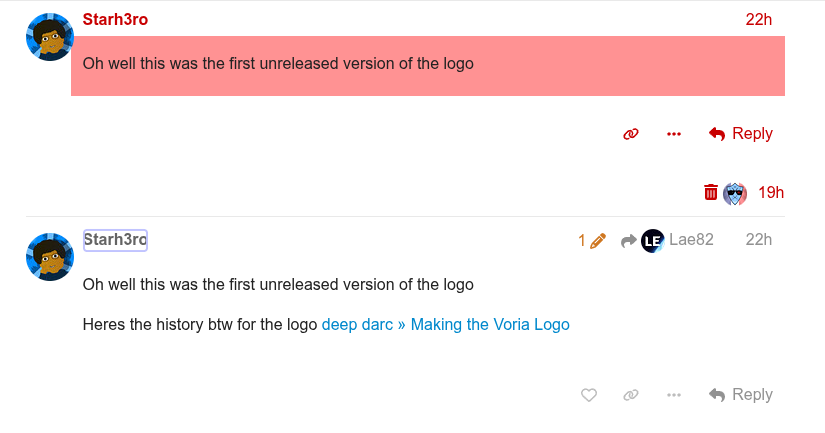Open Starh3ro avatar on second post
Screen dimensions: 825x433
pos(49,257)
